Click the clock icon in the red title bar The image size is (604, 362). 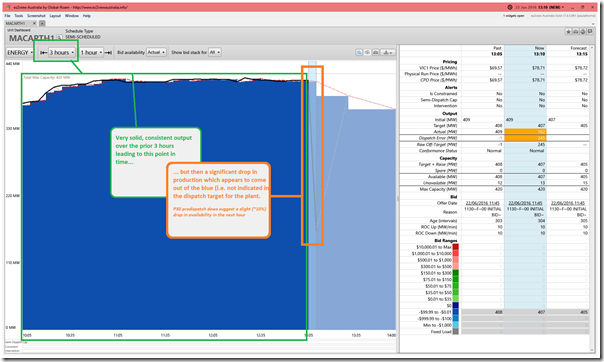(510, 7)
